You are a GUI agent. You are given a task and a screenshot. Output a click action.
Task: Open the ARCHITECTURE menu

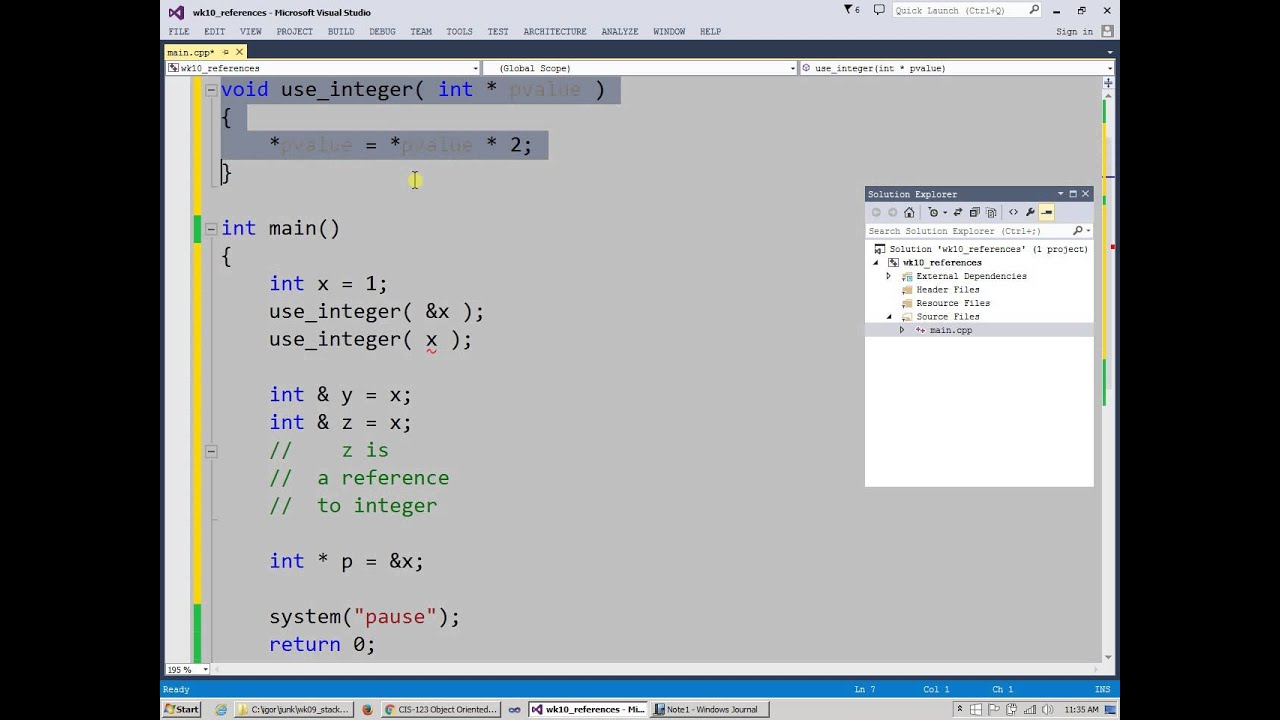click(555, 32)
